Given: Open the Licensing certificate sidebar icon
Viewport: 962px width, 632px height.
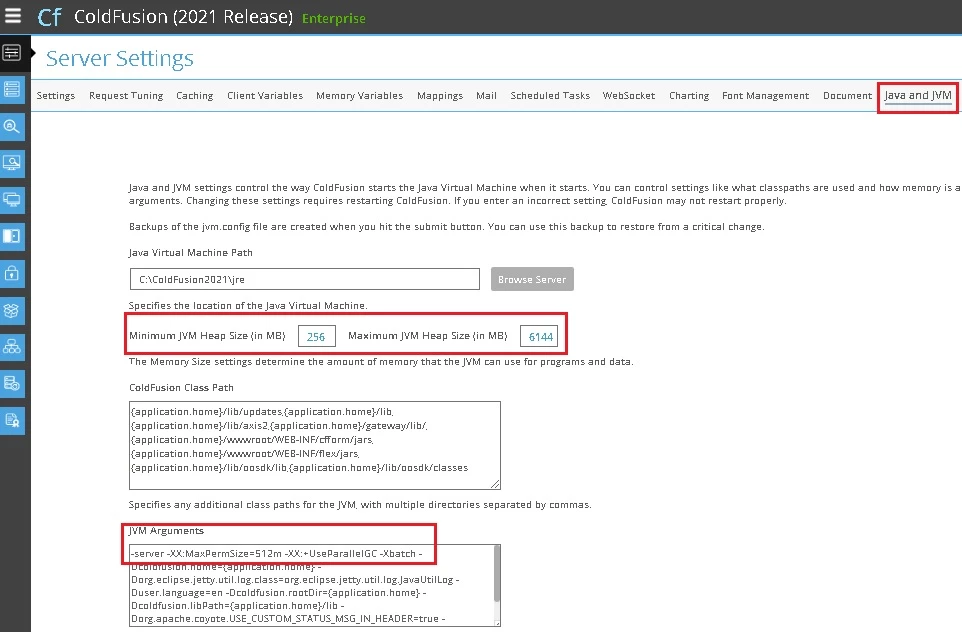Looking at the screenshot, I should 12,421.
